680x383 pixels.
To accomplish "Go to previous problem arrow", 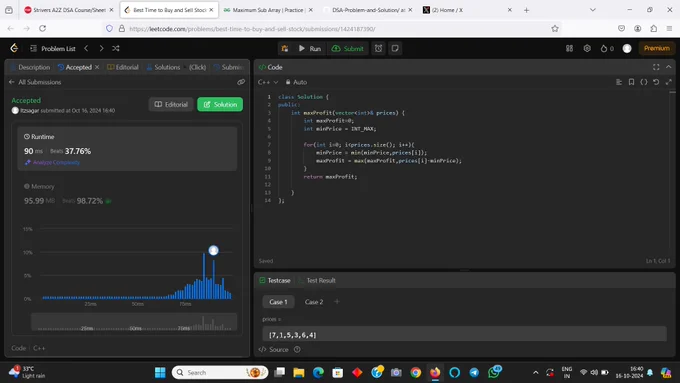I will pos(86,49).
